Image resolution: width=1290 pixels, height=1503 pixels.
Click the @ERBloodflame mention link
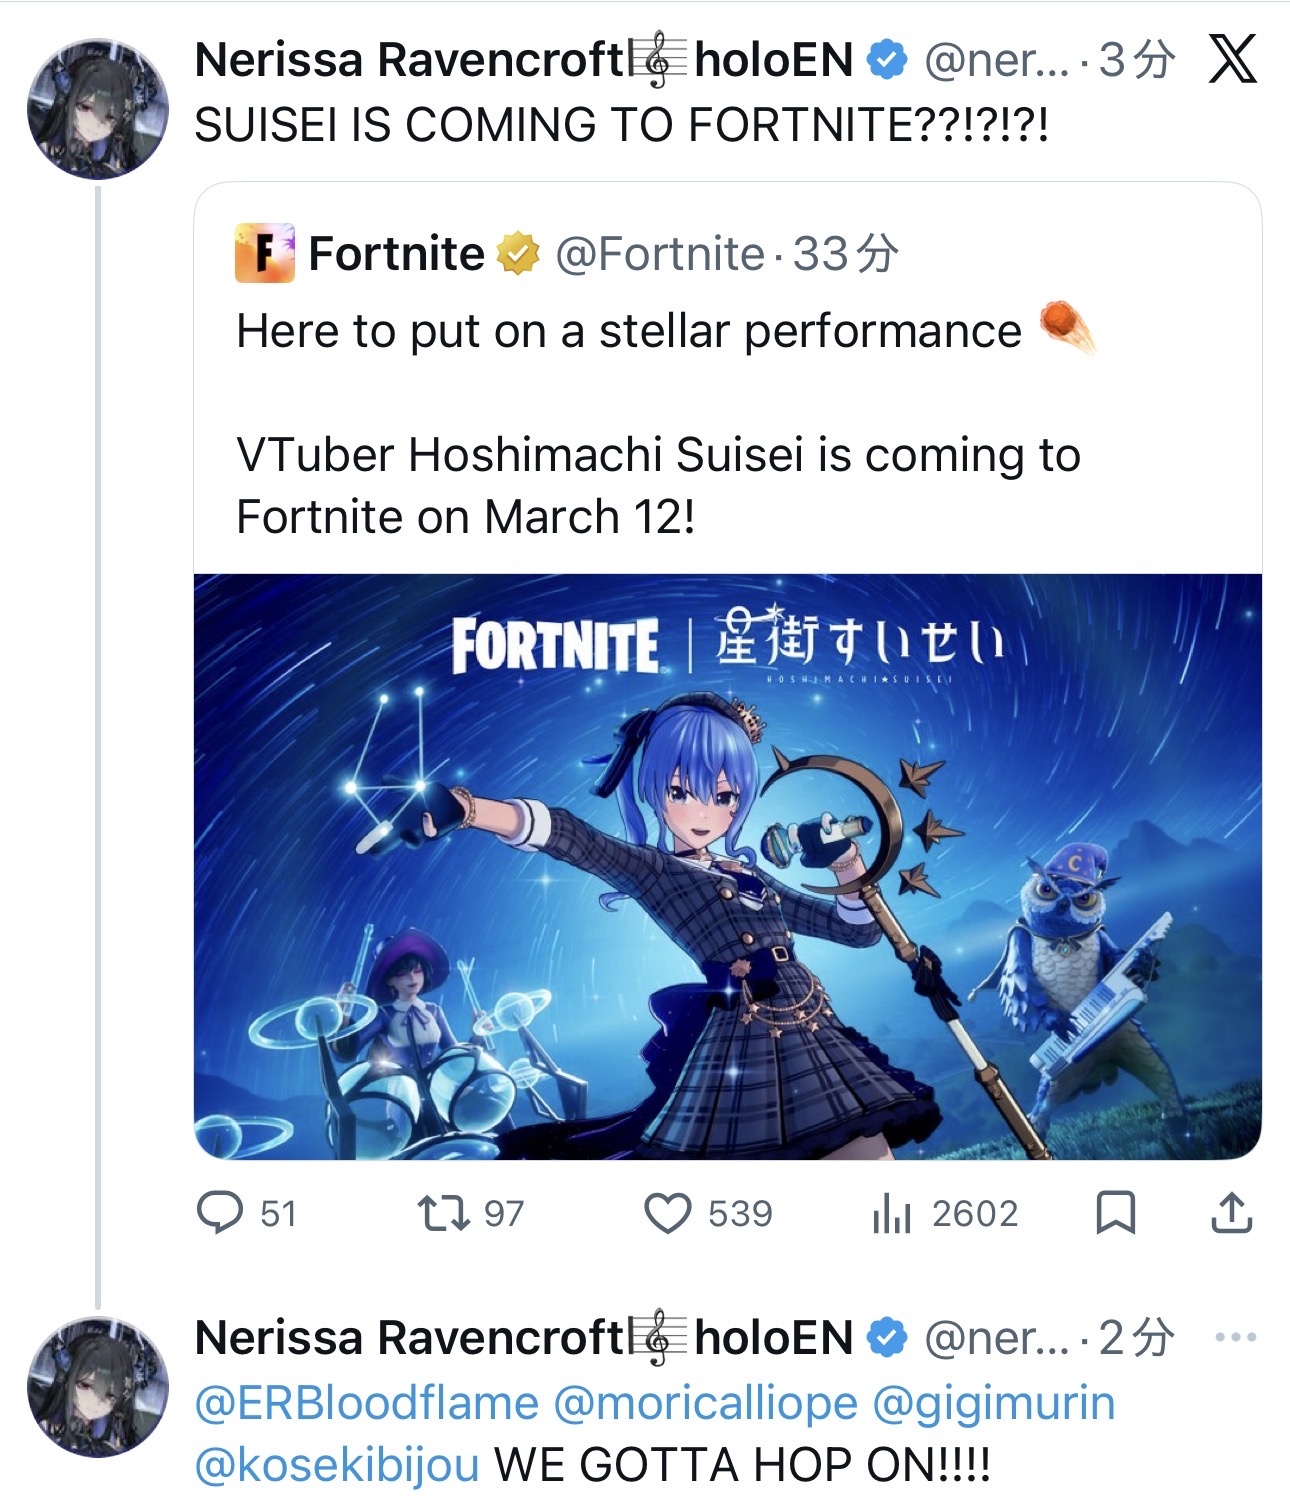click(367, 1403)
